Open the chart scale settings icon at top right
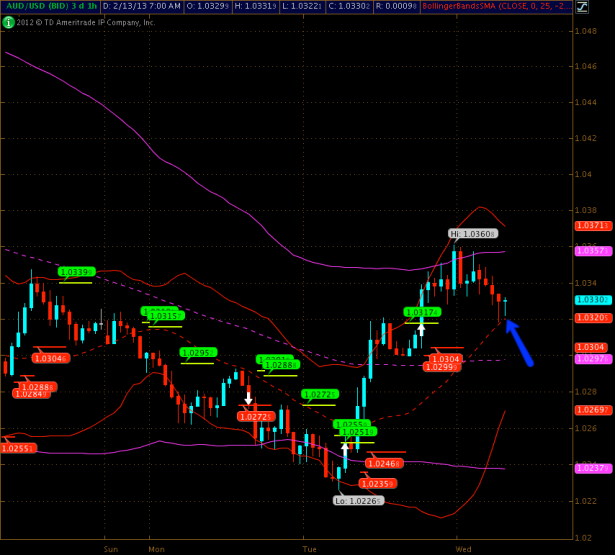 [582, 7]
